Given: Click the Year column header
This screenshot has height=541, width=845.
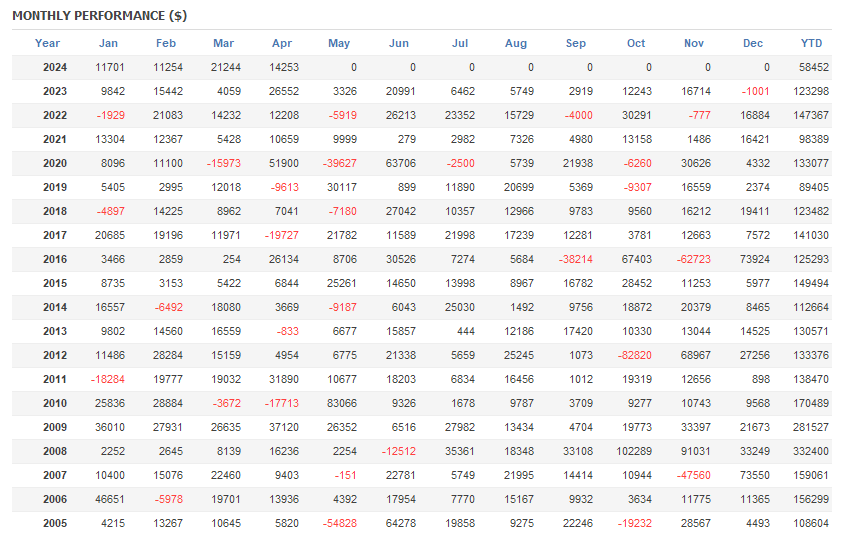Looking at the screenshot, I should 47,43.
